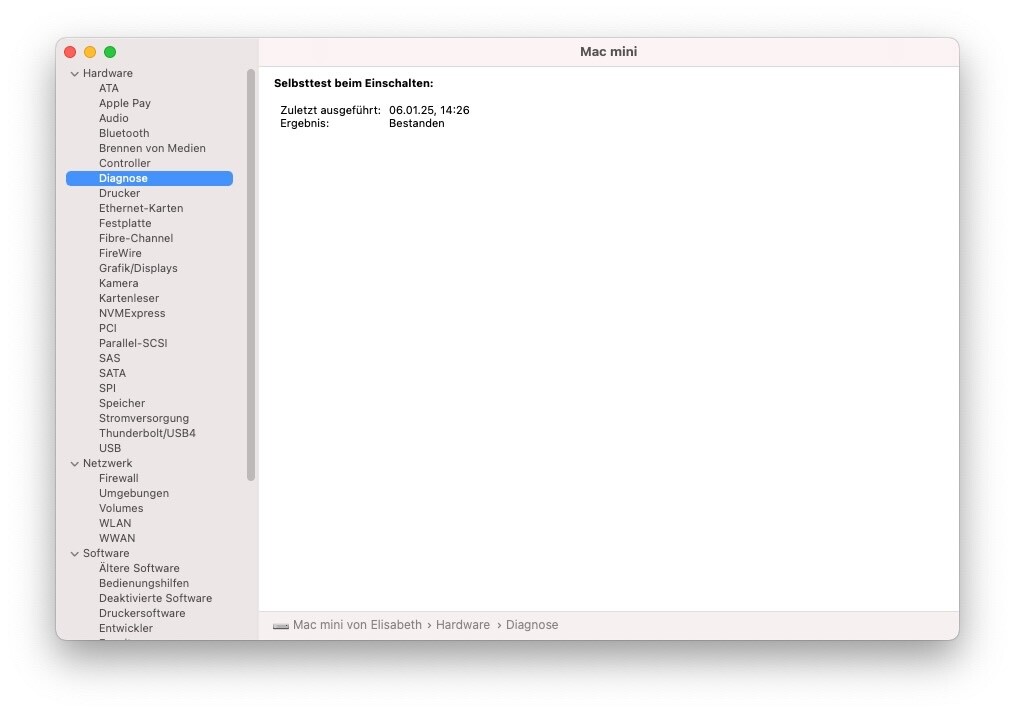Viewport: 1015px width, 714px height.
Task: Select Umgebungen entry
Action: pos(134,493)
